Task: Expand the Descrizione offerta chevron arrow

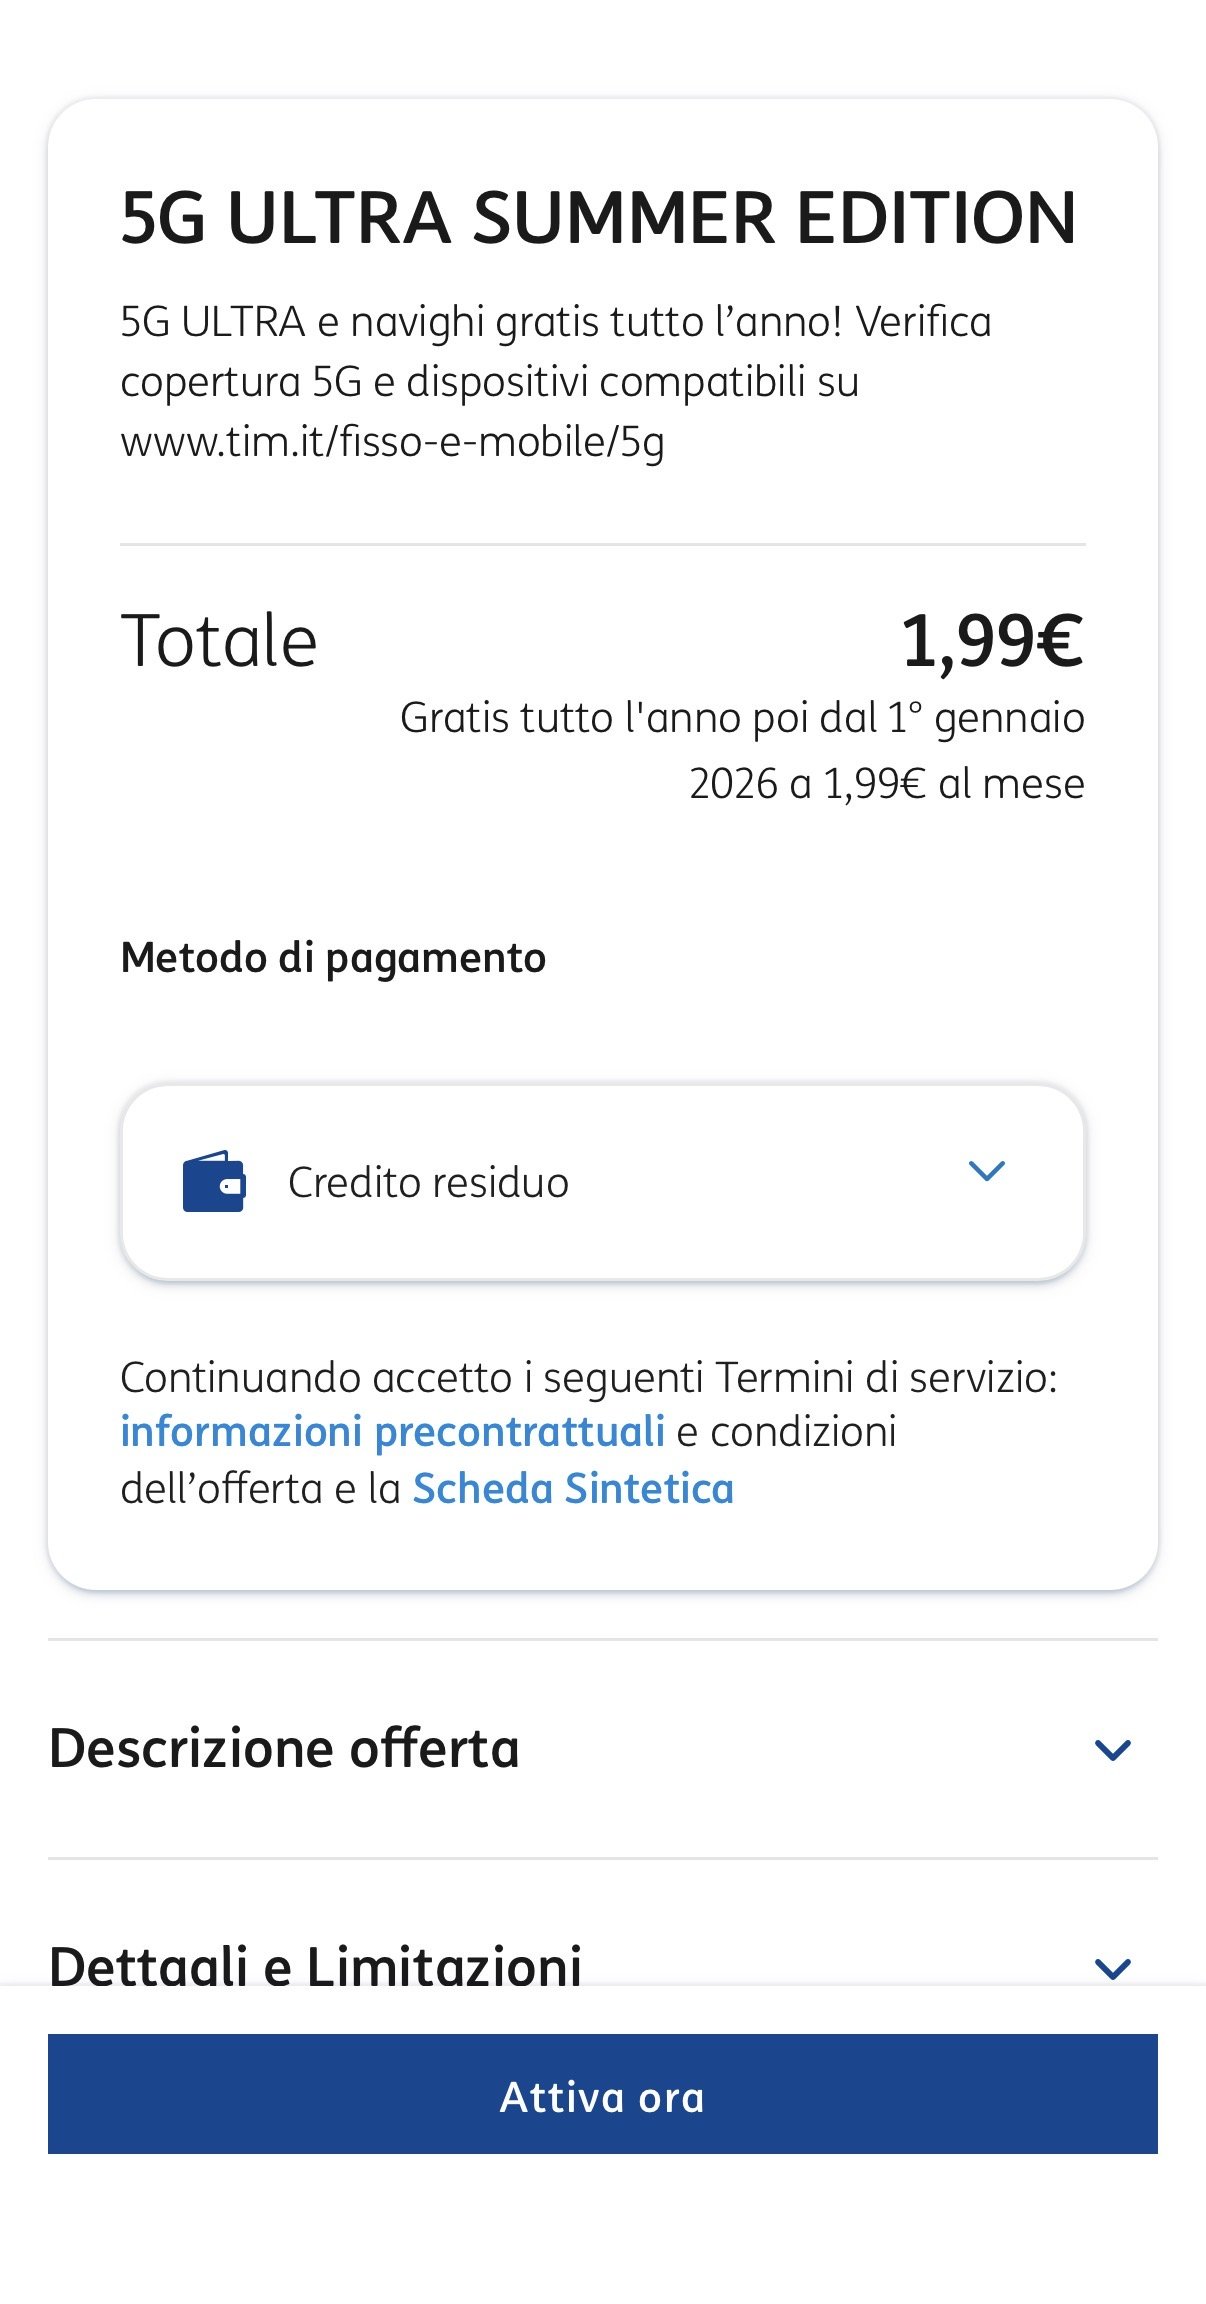Action: coord(1112,1750)
